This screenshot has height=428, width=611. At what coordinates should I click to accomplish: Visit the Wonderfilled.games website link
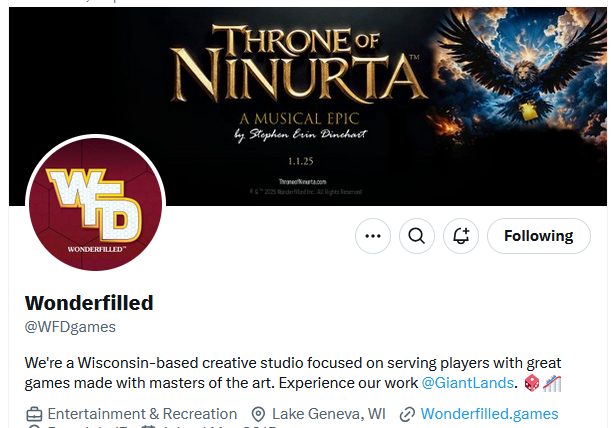[x=489, y=414]
